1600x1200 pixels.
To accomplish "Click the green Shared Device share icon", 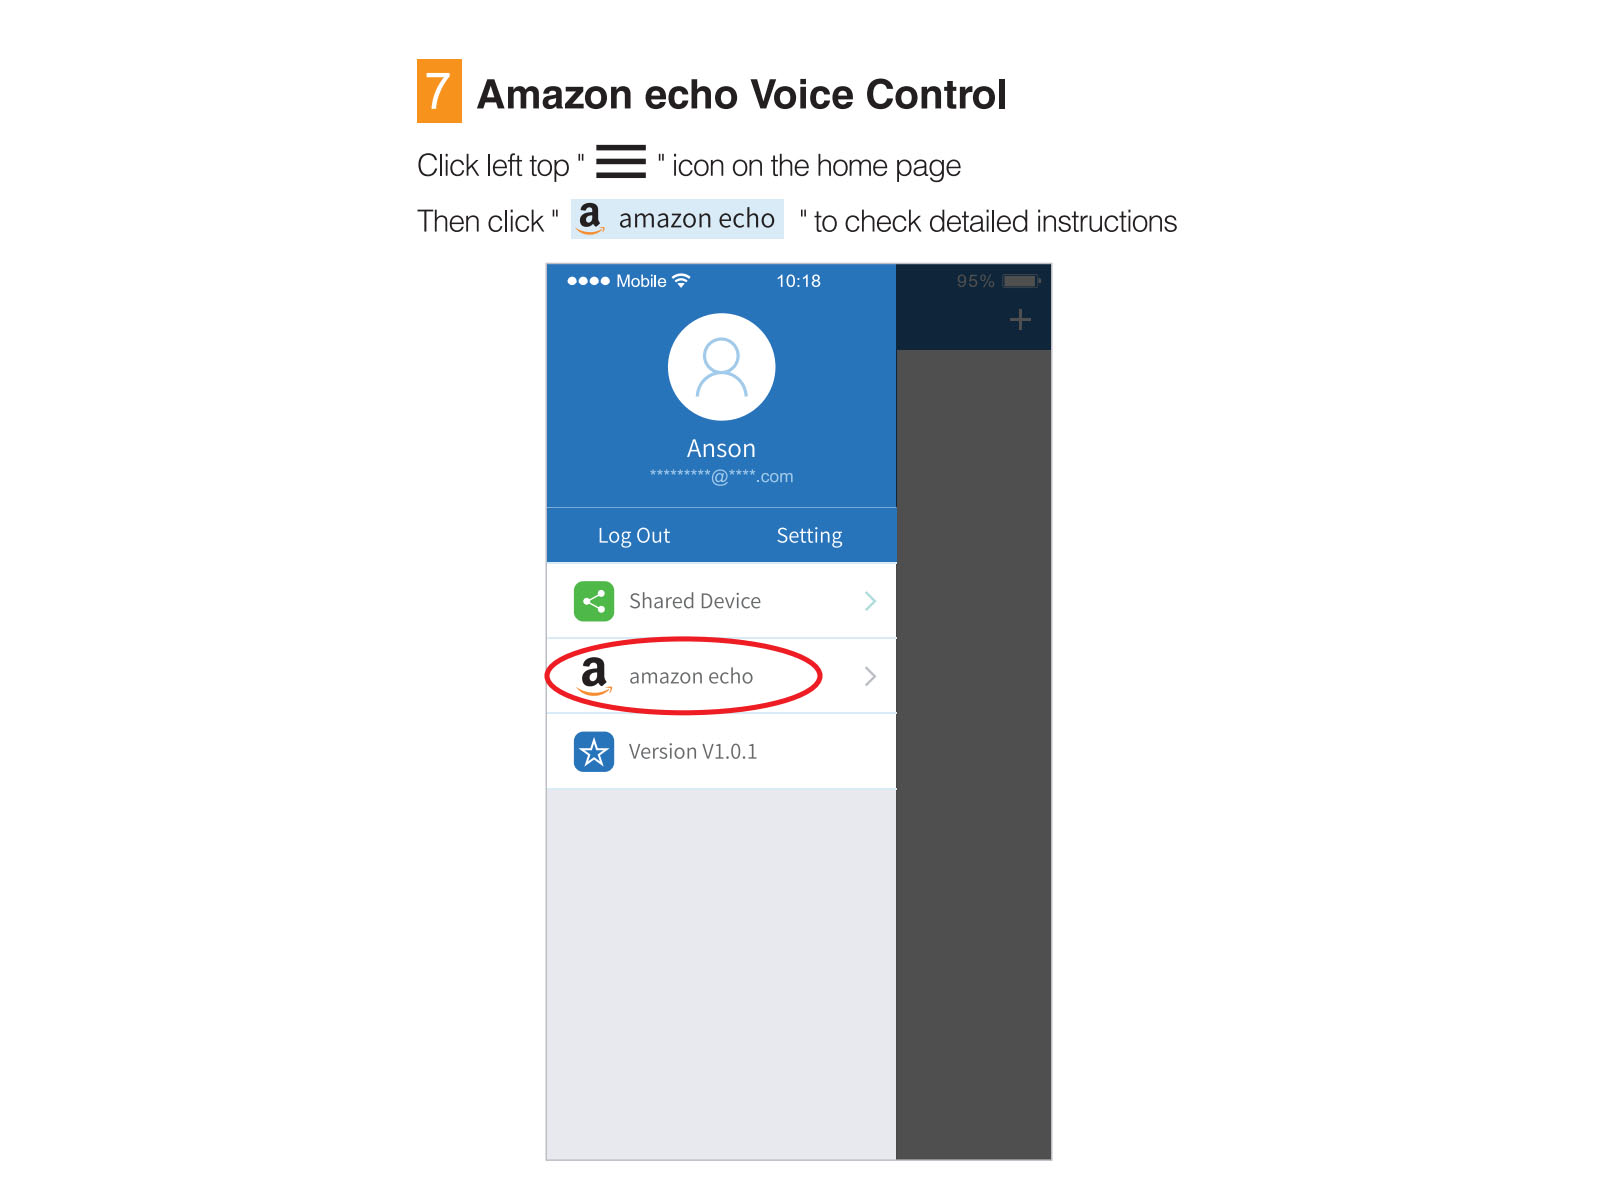I will 594,601.
